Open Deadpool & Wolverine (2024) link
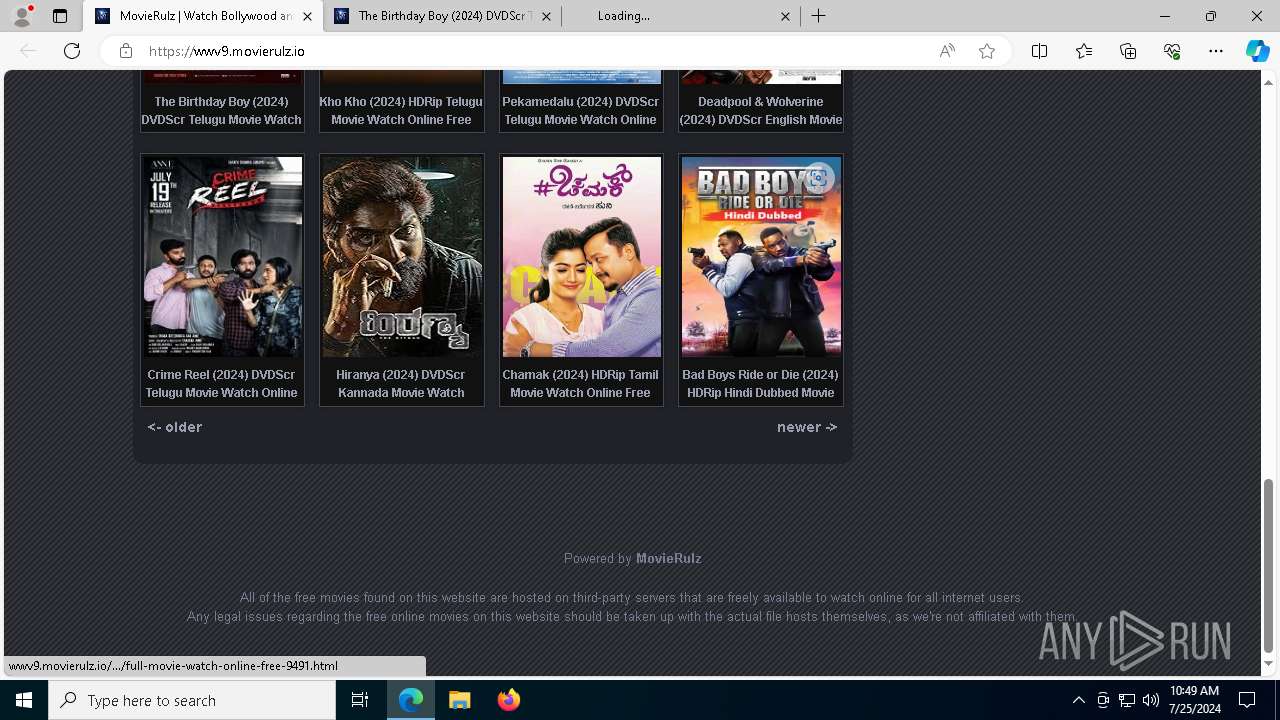Screen dimensions: 1280x720 pyautogui.click(x=761, y=110)
